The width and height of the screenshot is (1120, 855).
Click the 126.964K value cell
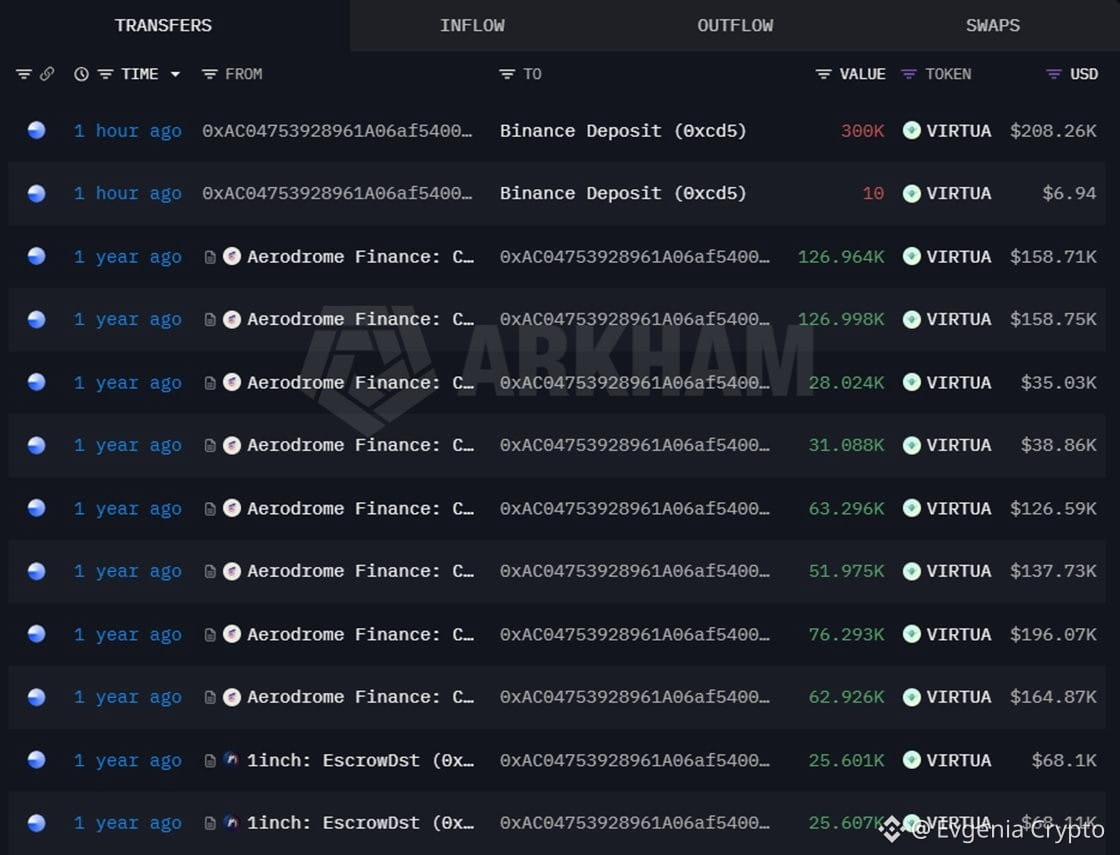click(841, 256)
